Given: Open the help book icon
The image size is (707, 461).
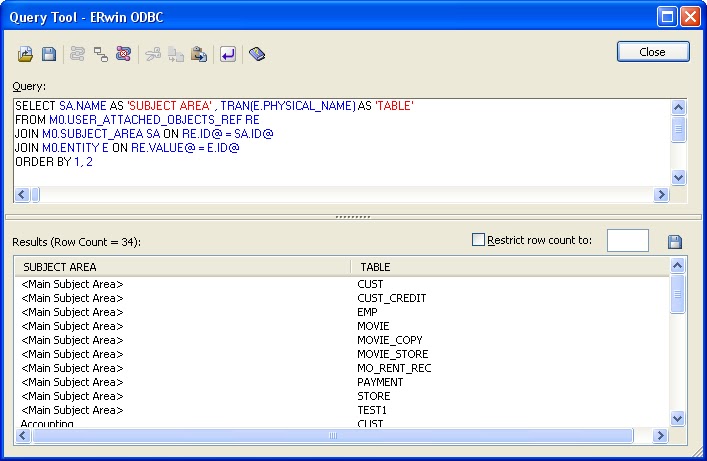Looking at the screenshot, I should 257,54.
